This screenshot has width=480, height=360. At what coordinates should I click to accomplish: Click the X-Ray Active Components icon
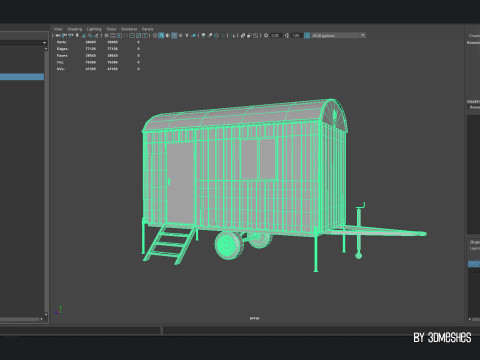coord(249,35)
